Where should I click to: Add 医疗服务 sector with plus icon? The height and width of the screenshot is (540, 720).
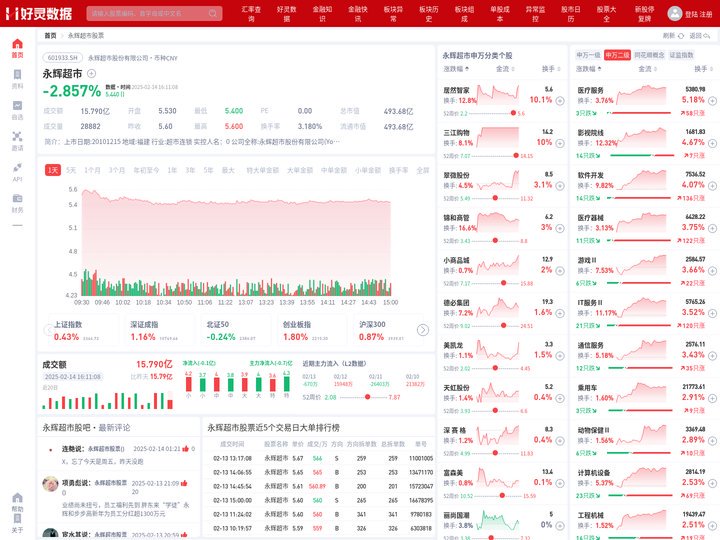click(712, 101)
